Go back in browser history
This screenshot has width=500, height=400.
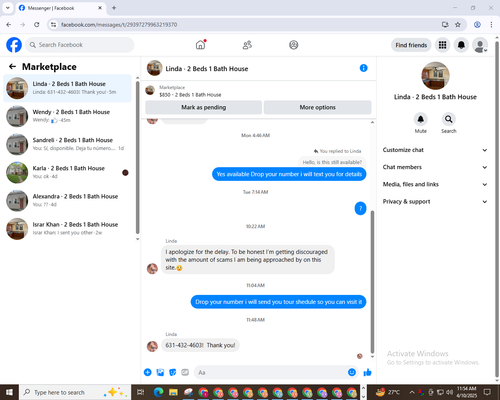click(9, 24)
